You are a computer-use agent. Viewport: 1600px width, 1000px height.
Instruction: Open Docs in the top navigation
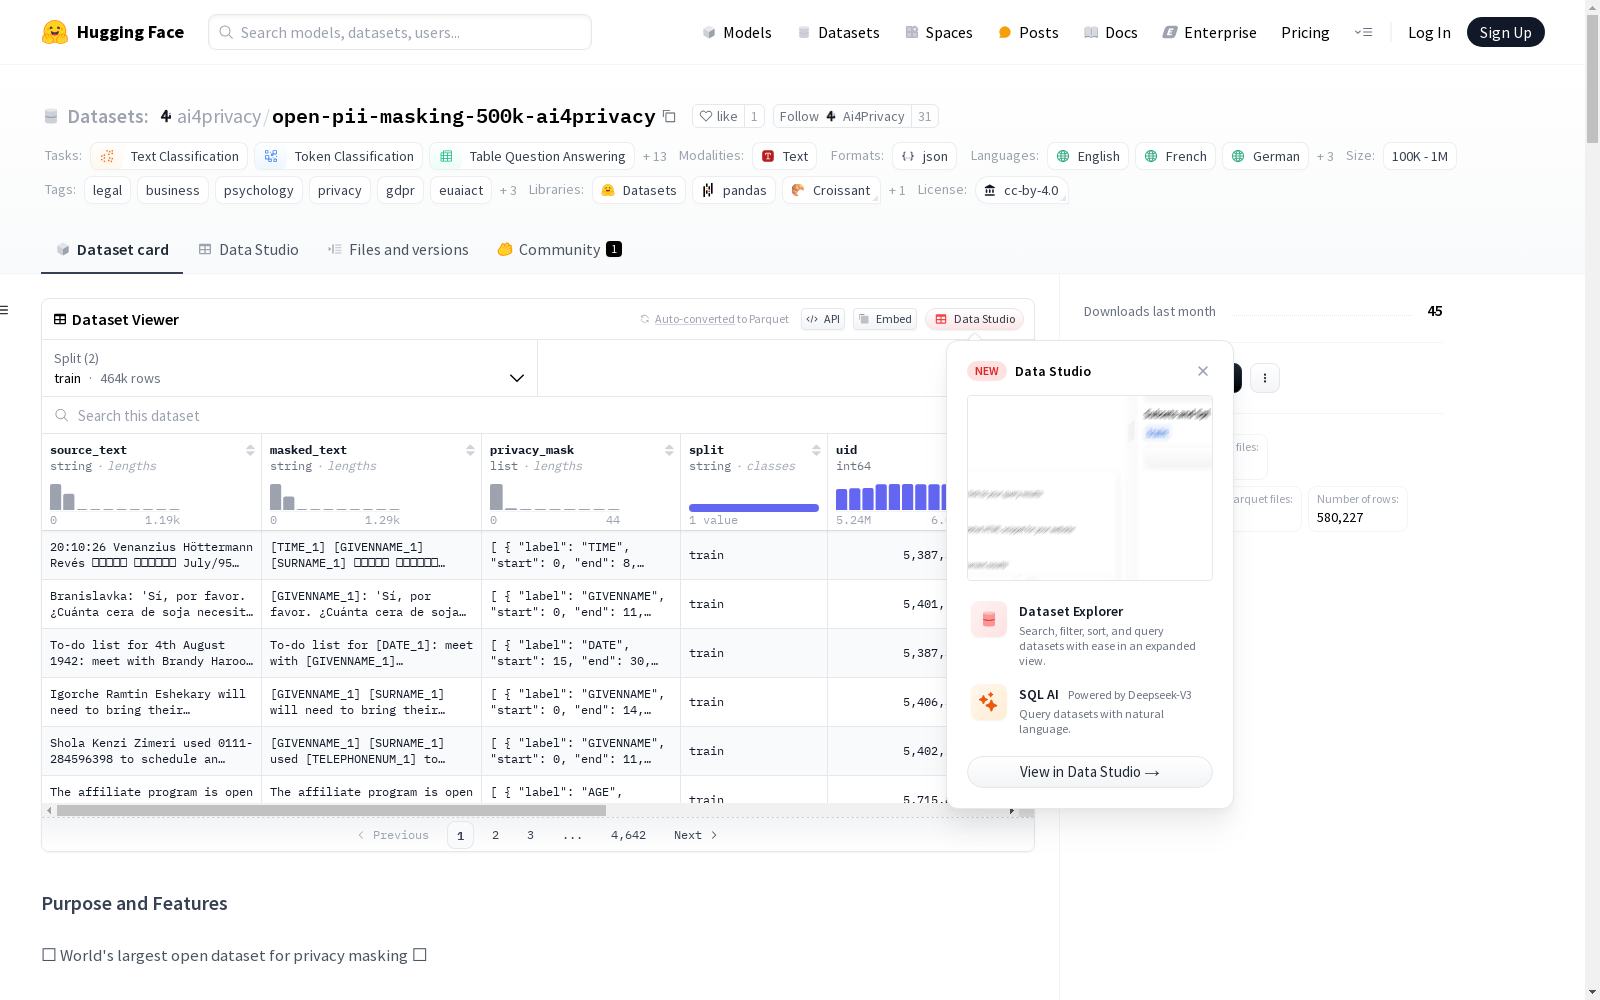click(1111, 33)
